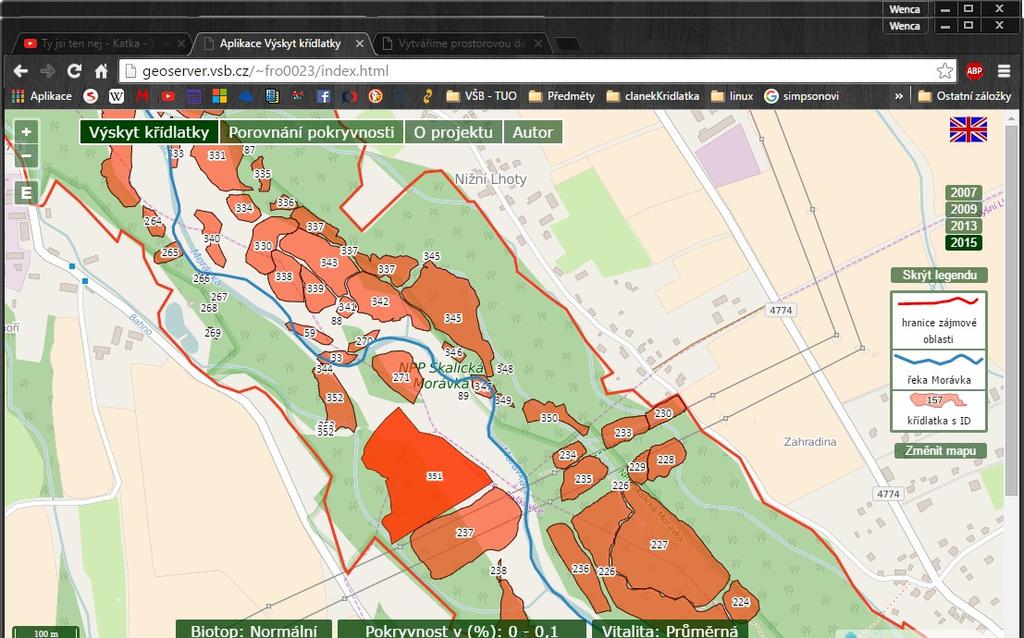Image resolution: width=1024 pixels, height=638 pixels.
Task: Open the YouTube bookmark icon
Action: point(168,96)
